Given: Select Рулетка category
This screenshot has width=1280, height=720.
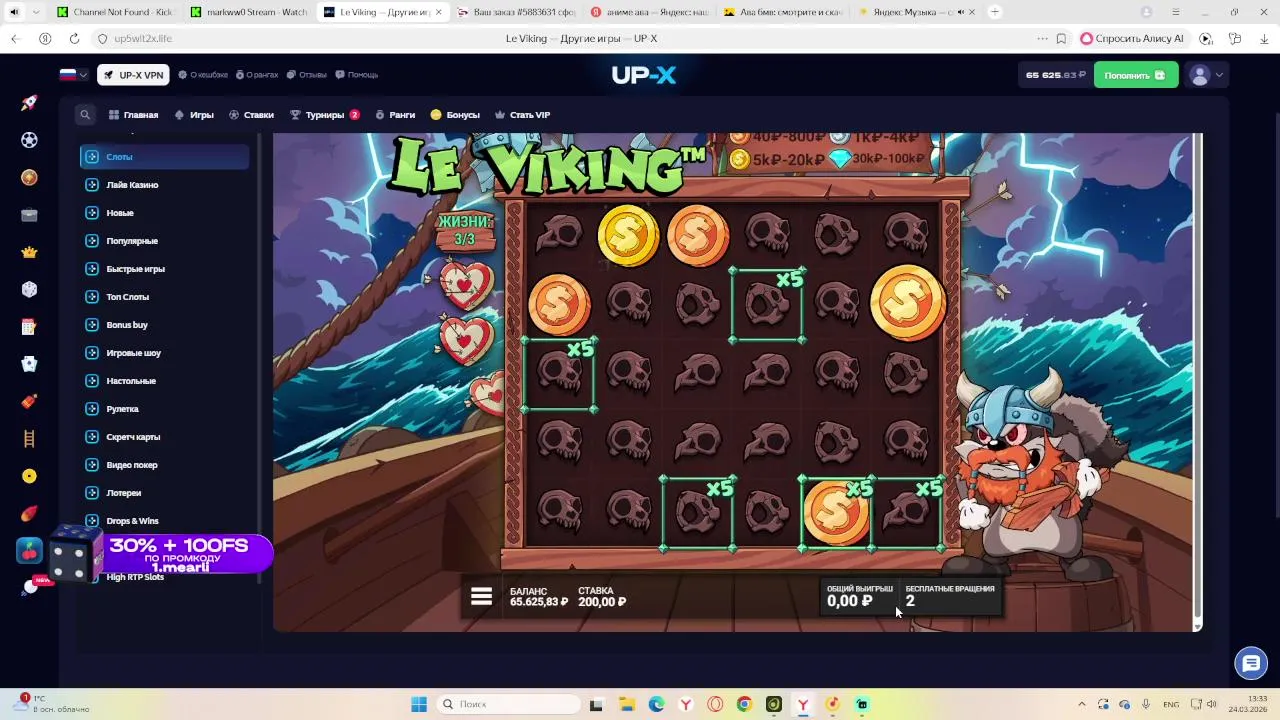Looking at the screenshot, I should (165, 409).
